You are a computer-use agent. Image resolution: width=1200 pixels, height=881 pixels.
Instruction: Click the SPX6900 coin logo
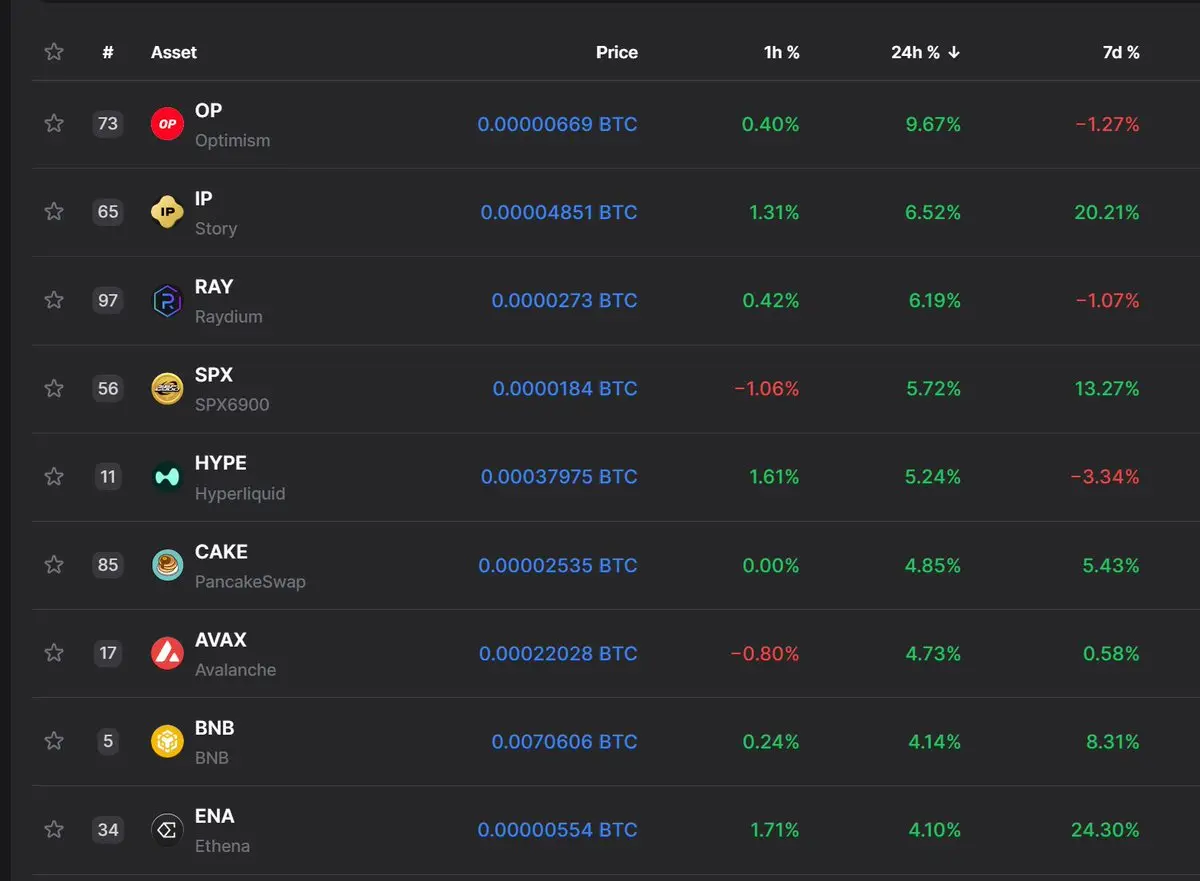[167, 389]
